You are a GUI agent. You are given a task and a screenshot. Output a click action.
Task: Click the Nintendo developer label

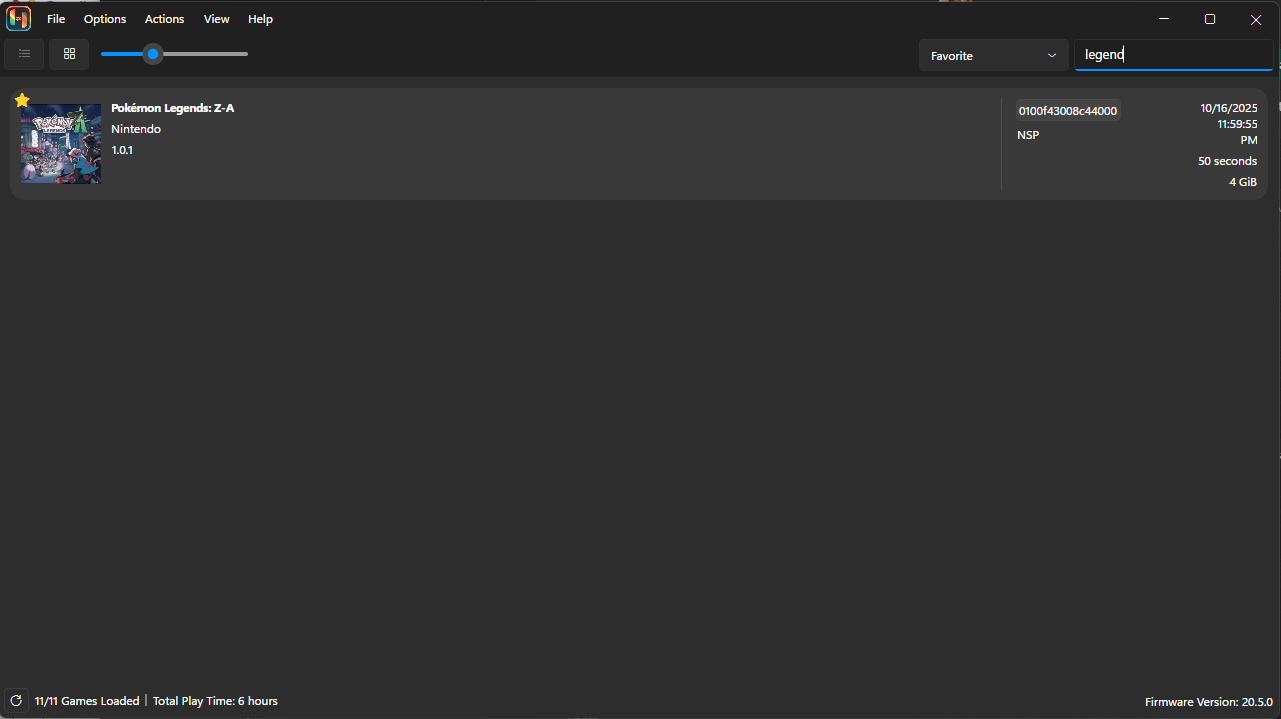(136, 129)
